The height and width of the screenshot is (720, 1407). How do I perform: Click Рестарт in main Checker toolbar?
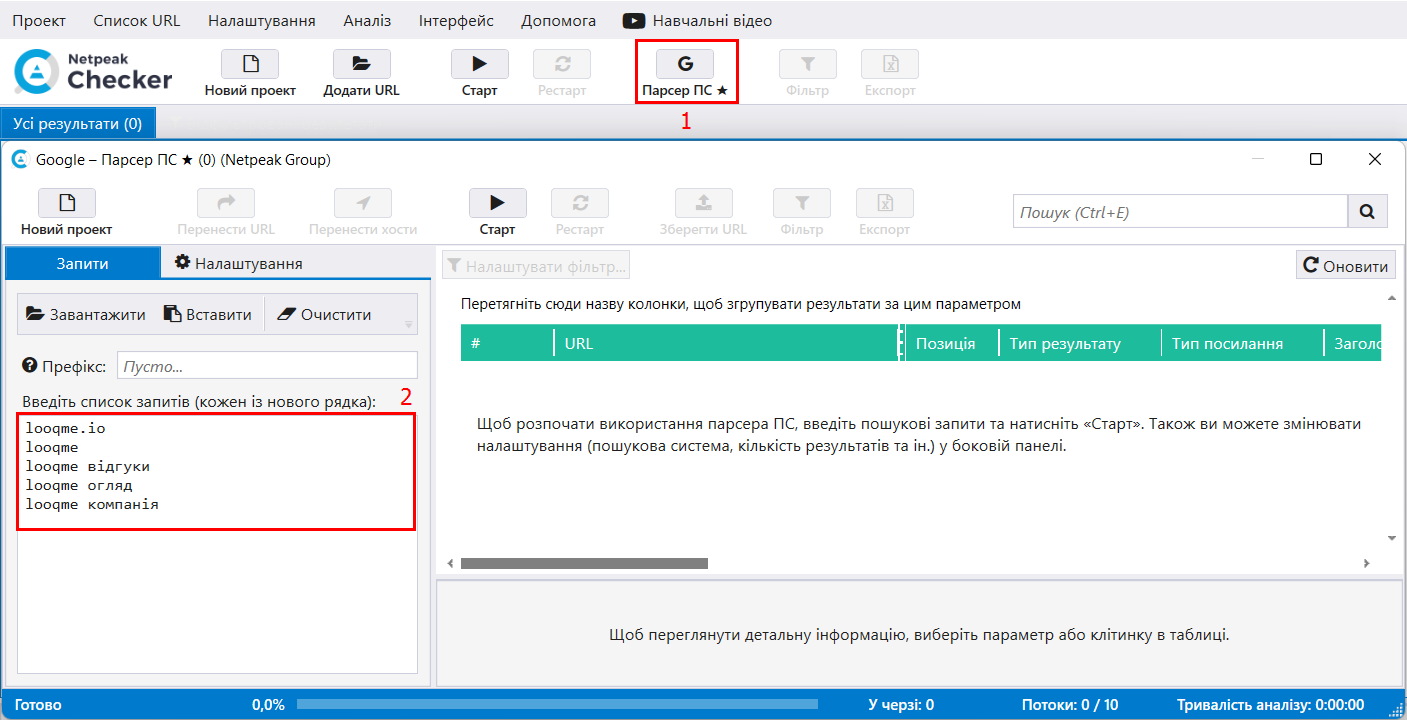click(561, 74)
